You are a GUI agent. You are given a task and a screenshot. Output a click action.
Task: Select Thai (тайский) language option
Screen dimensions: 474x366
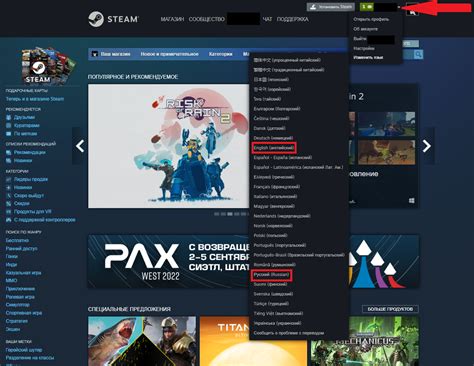[267, 99]
